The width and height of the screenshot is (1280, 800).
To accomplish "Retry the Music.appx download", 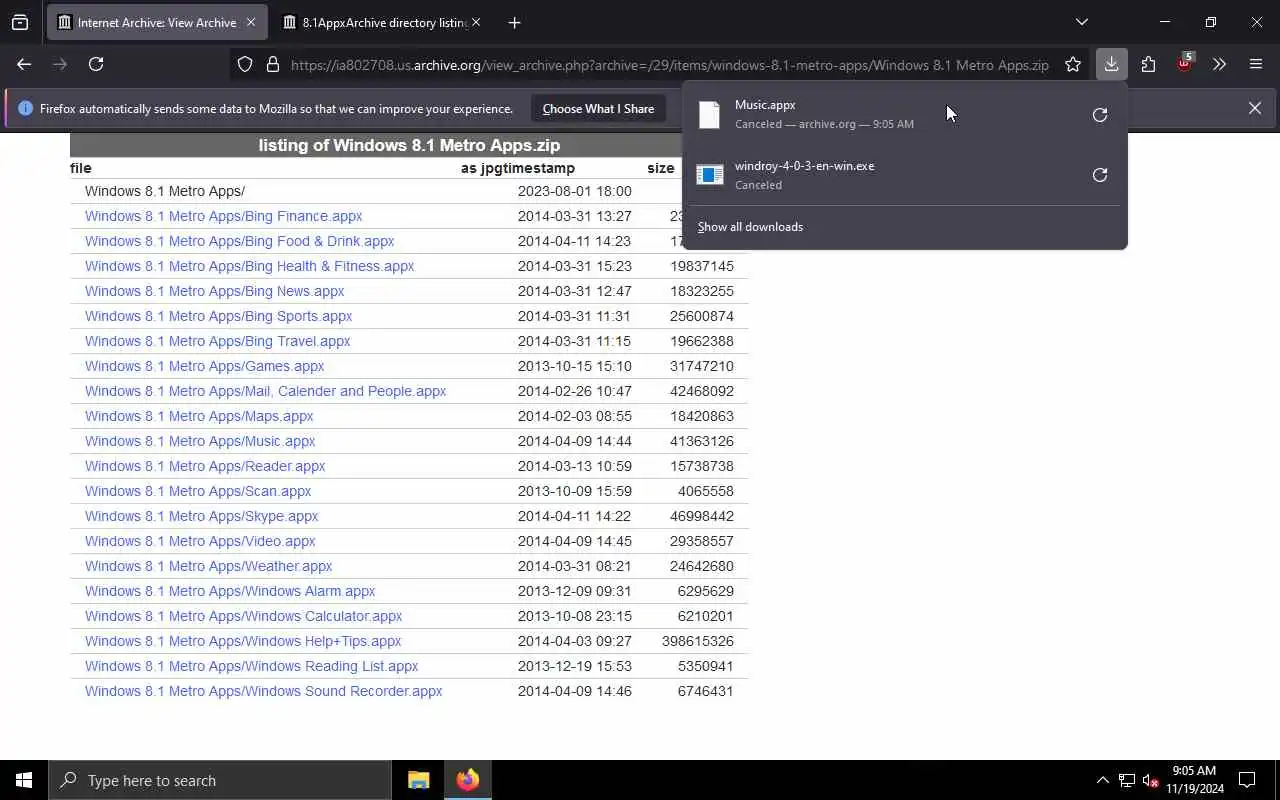I will [1100, 115].
